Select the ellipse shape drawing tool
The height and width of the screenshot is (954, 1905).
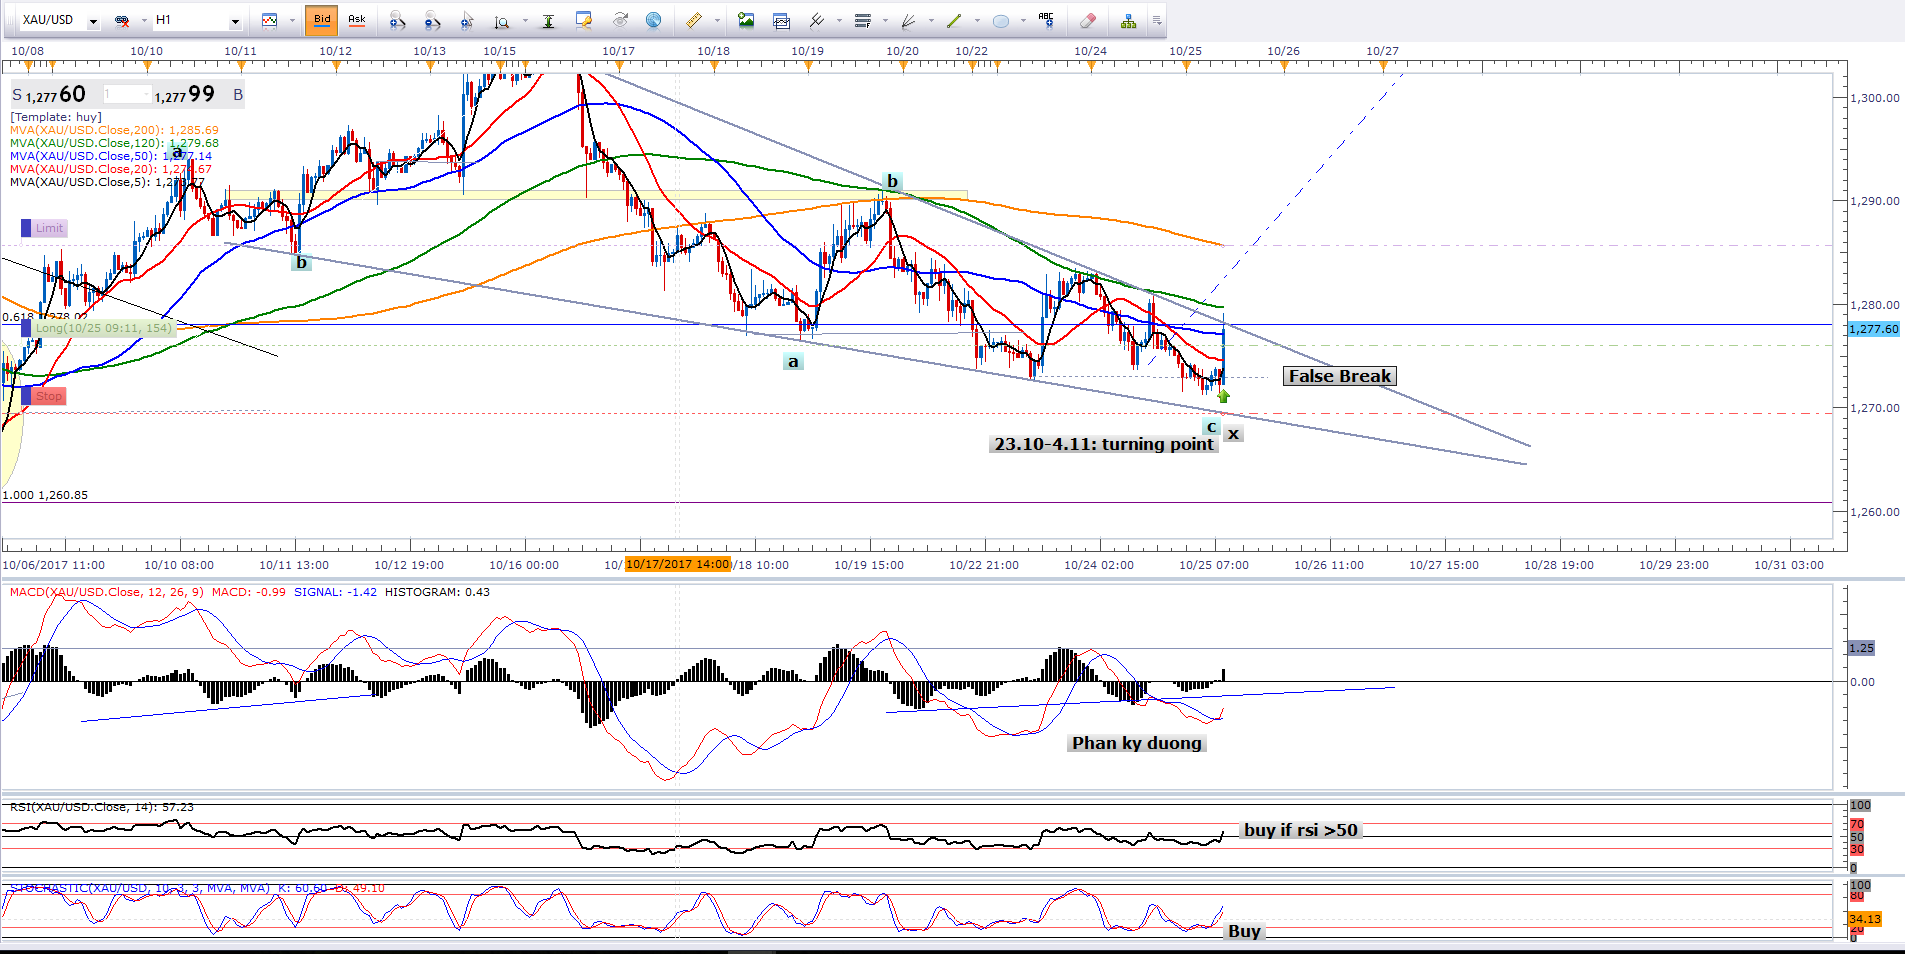coord(1000,20)
